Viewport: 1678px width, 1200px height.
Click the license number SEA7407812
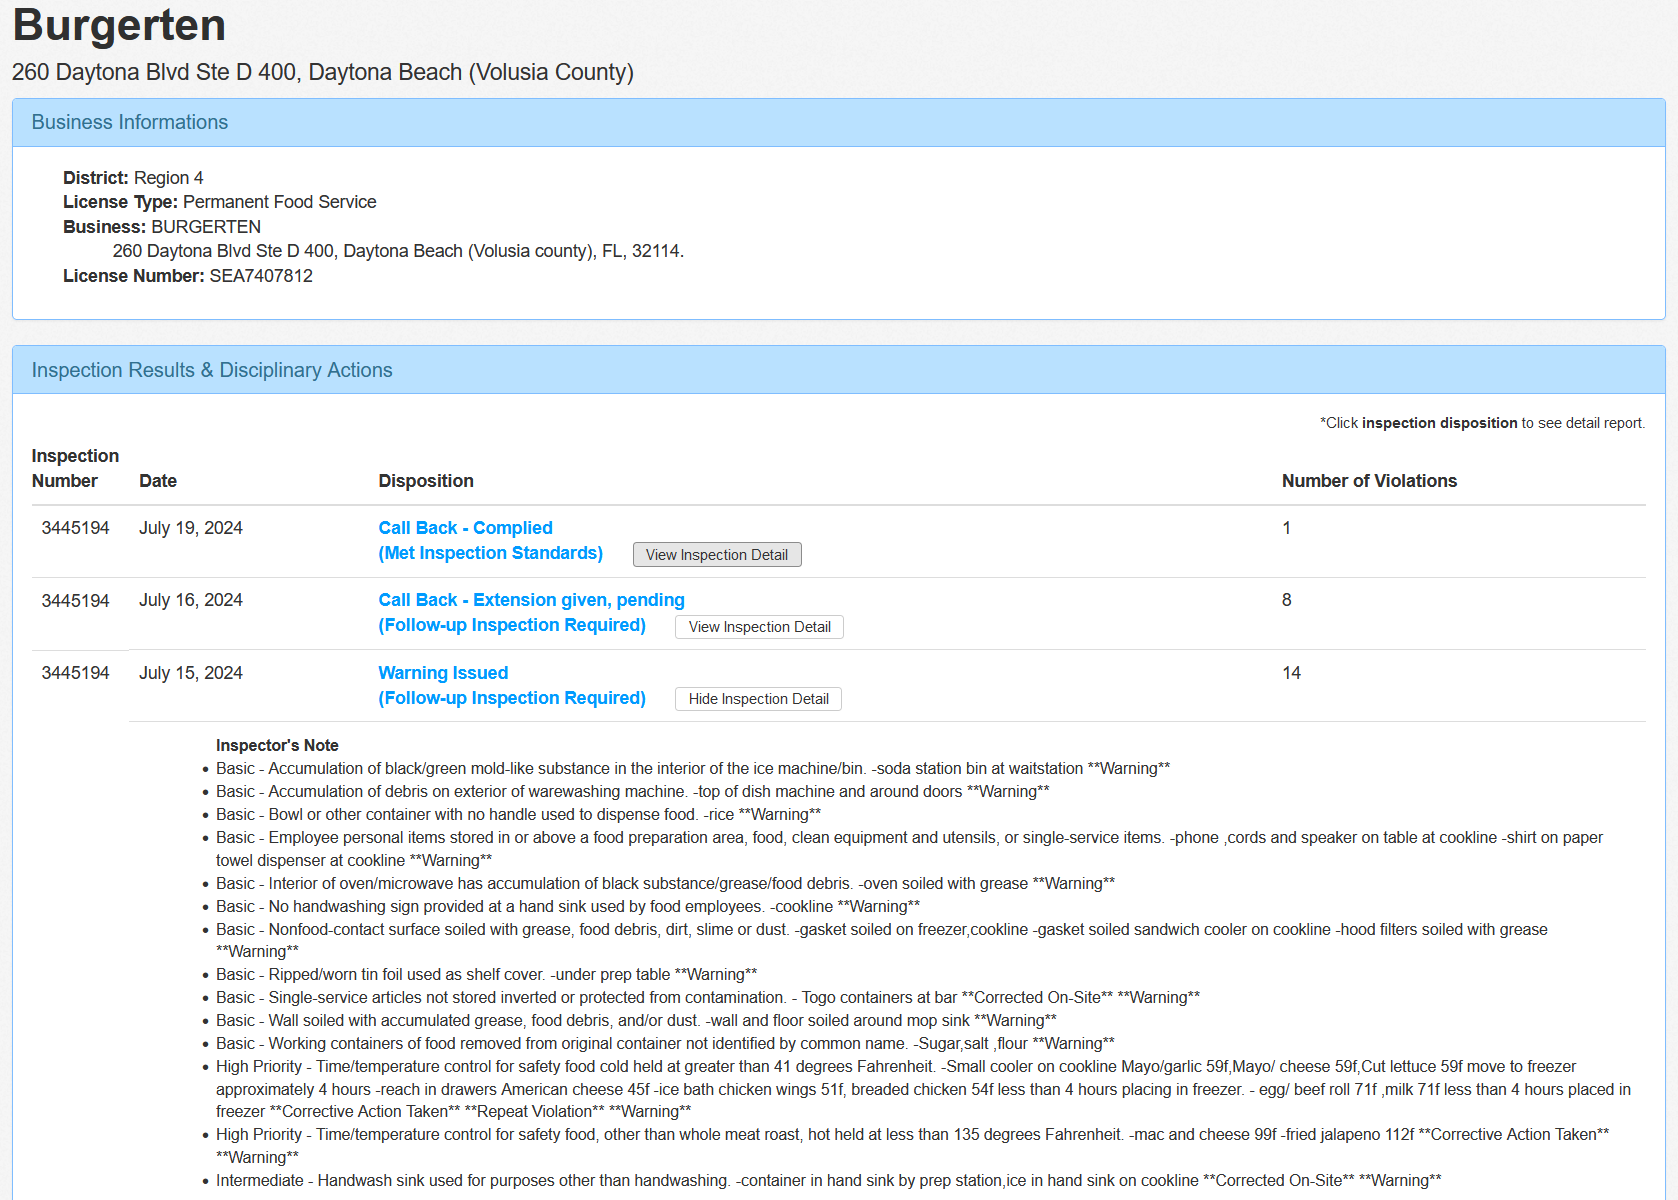click(261, 276)
